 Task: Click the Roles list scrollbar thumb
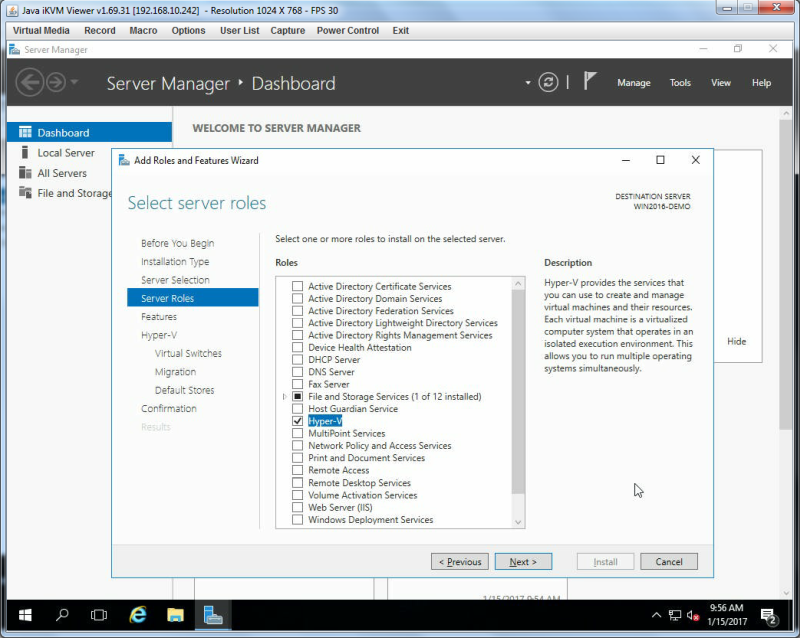[518, 392]
